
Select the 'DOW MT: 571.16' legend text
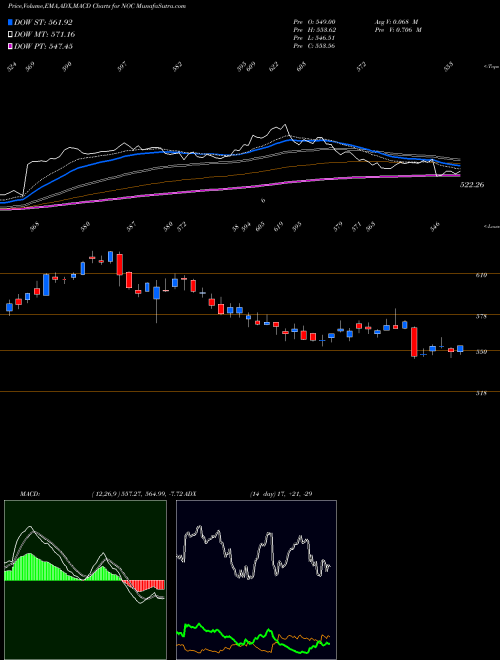tap(45, 35)
